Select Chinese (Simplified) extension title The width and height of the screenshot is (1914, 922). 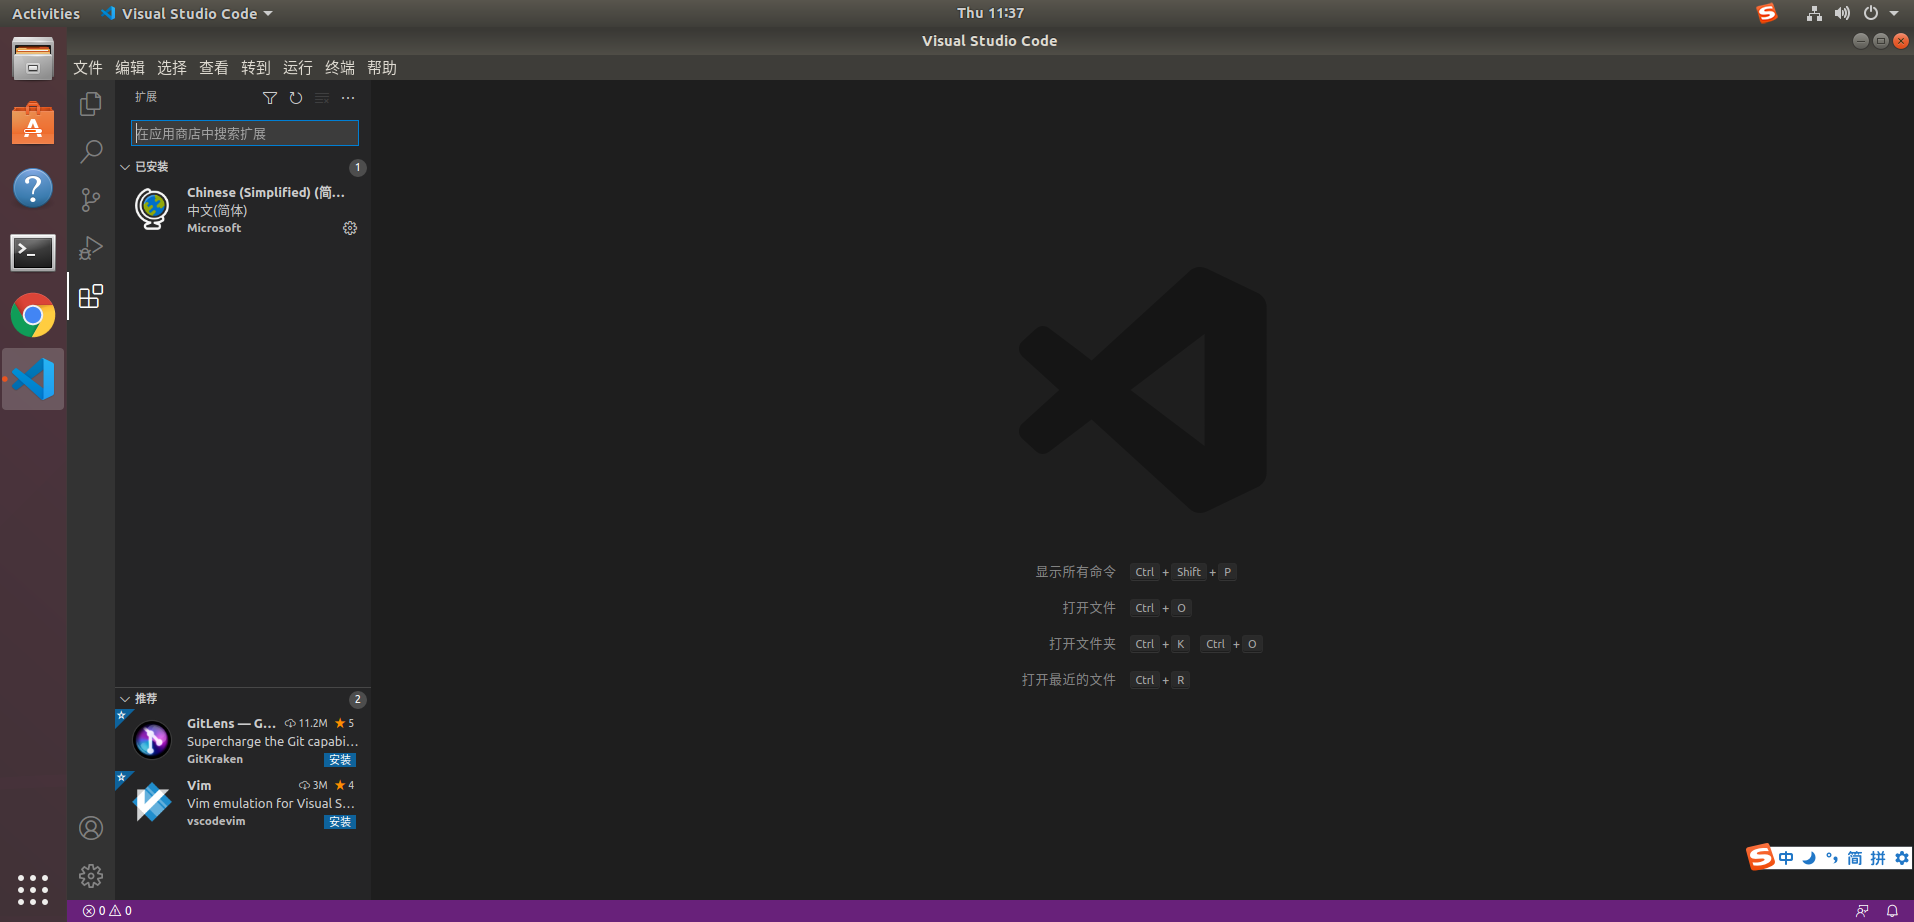[266, 192]
